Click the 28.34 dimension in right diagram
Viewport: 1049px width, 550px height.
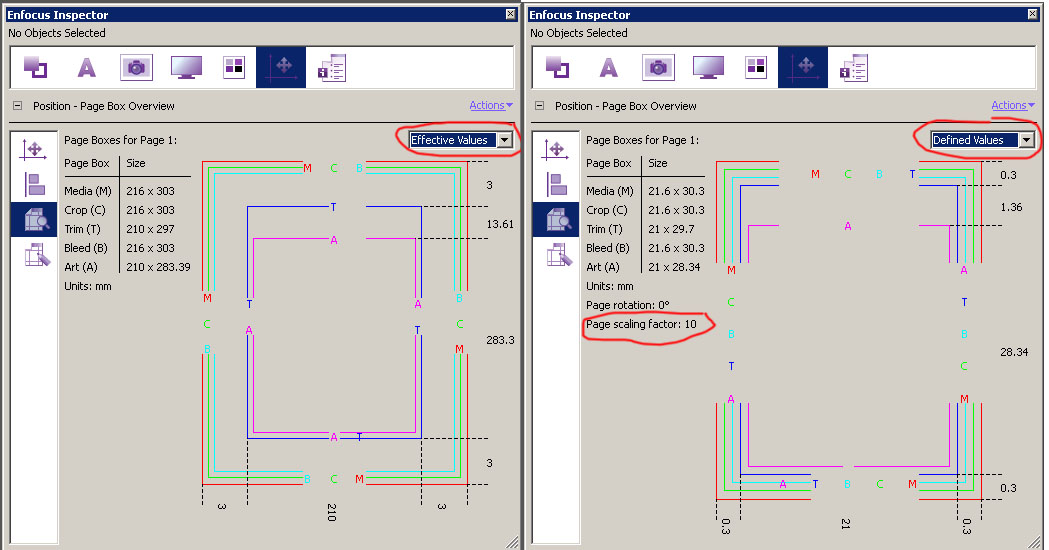1014,352
